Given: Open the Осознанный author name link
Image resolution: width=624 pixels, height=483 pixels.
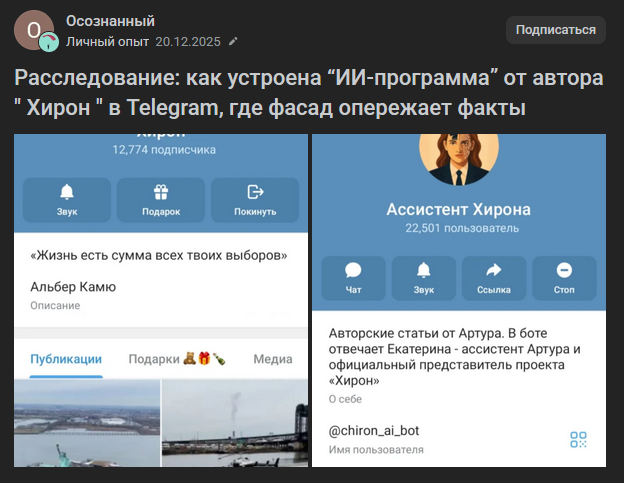Looking at the screenshot, I should (110, 20).
